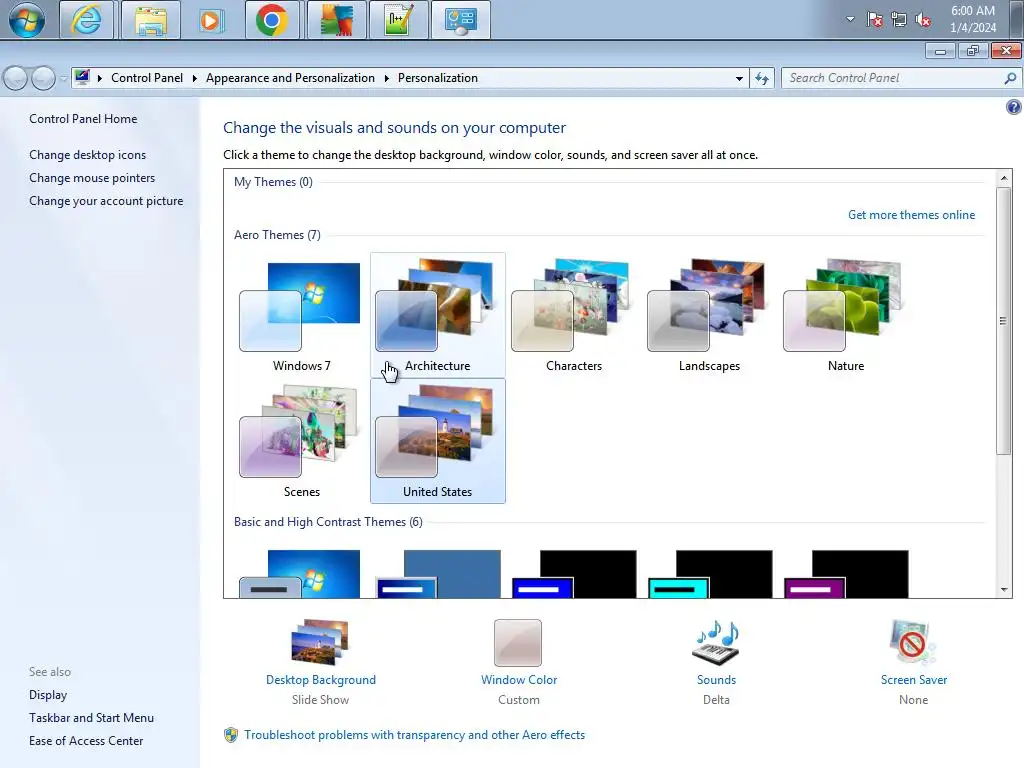Refresh the Control Panel page

coord(761,78)
